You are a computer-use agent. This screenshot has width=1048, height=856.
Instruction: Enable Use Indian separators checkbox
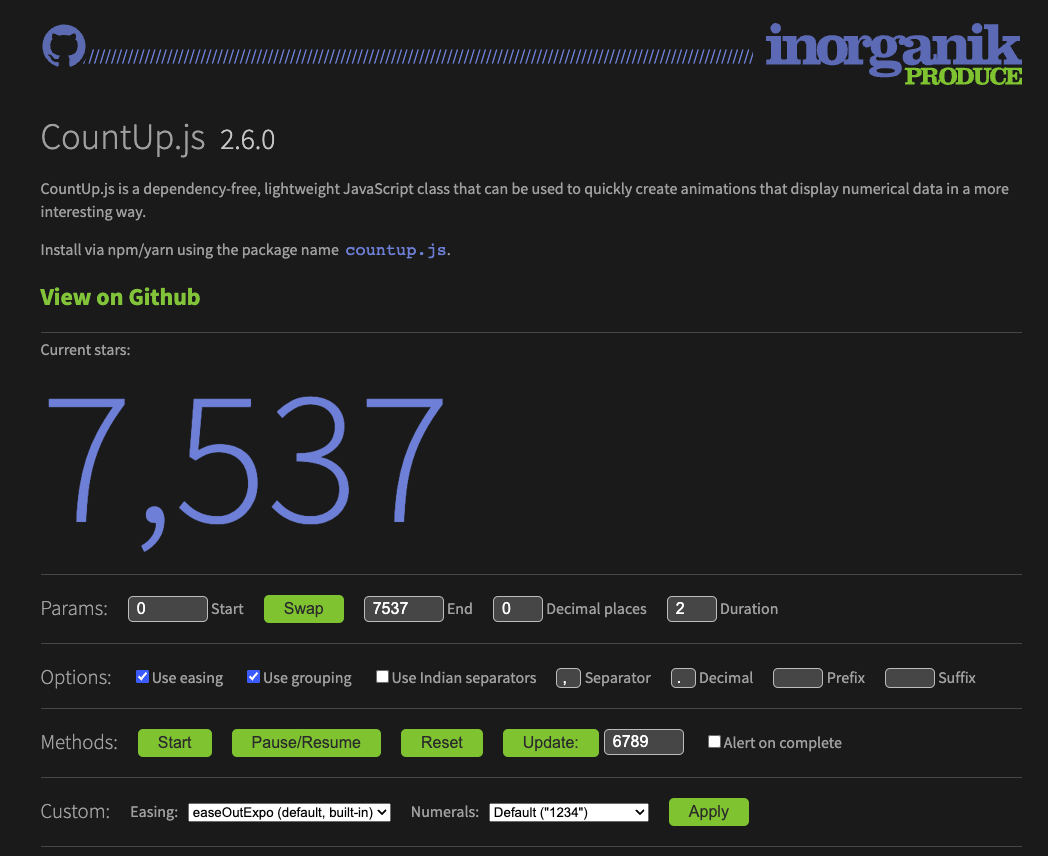coord(382,677)
